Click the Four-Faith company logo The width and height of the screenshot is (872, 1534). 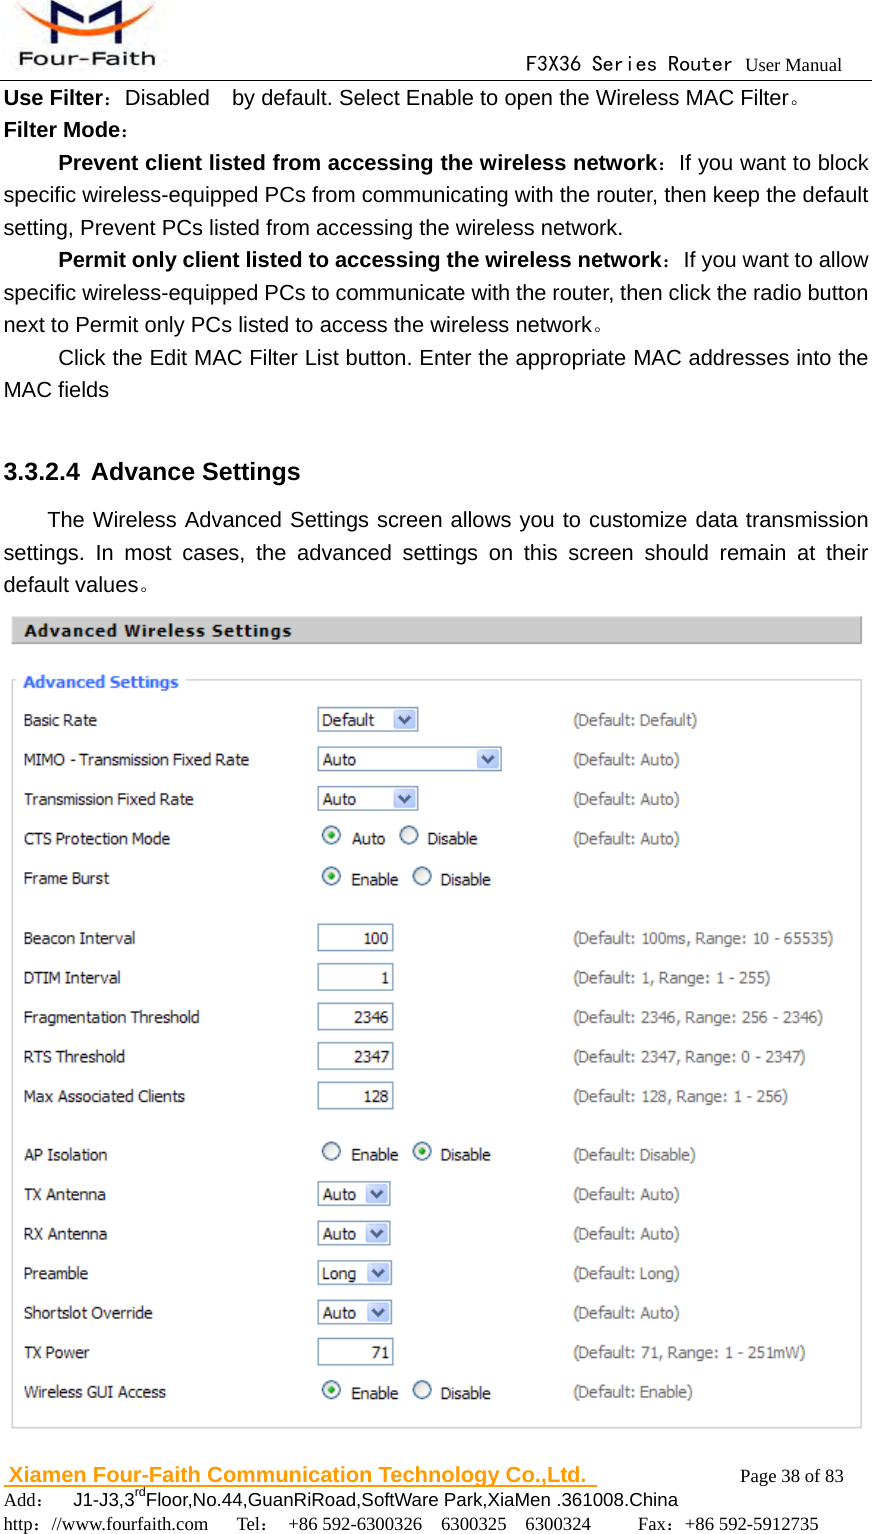85,33
